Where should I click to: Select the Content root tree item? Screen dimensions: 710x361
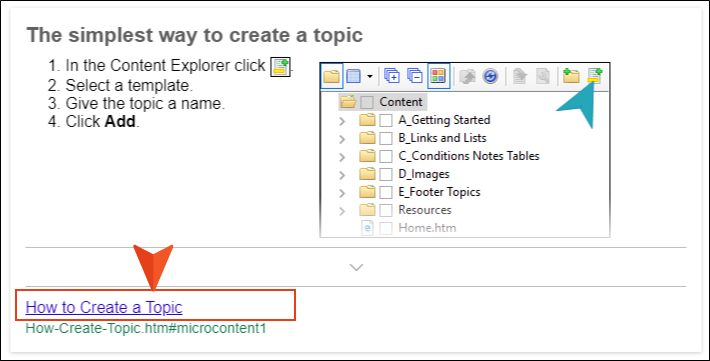(401, 102)
